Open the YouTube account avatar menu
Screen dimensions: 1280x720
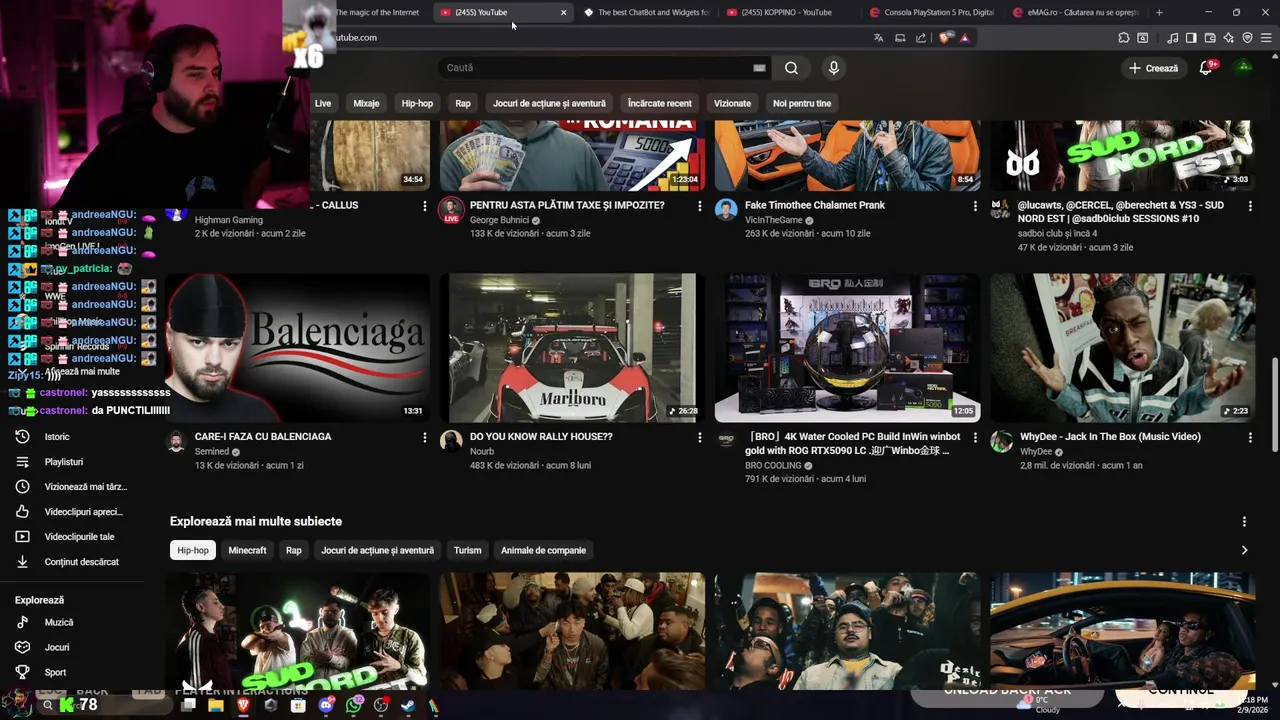[x=1244, y=68]
